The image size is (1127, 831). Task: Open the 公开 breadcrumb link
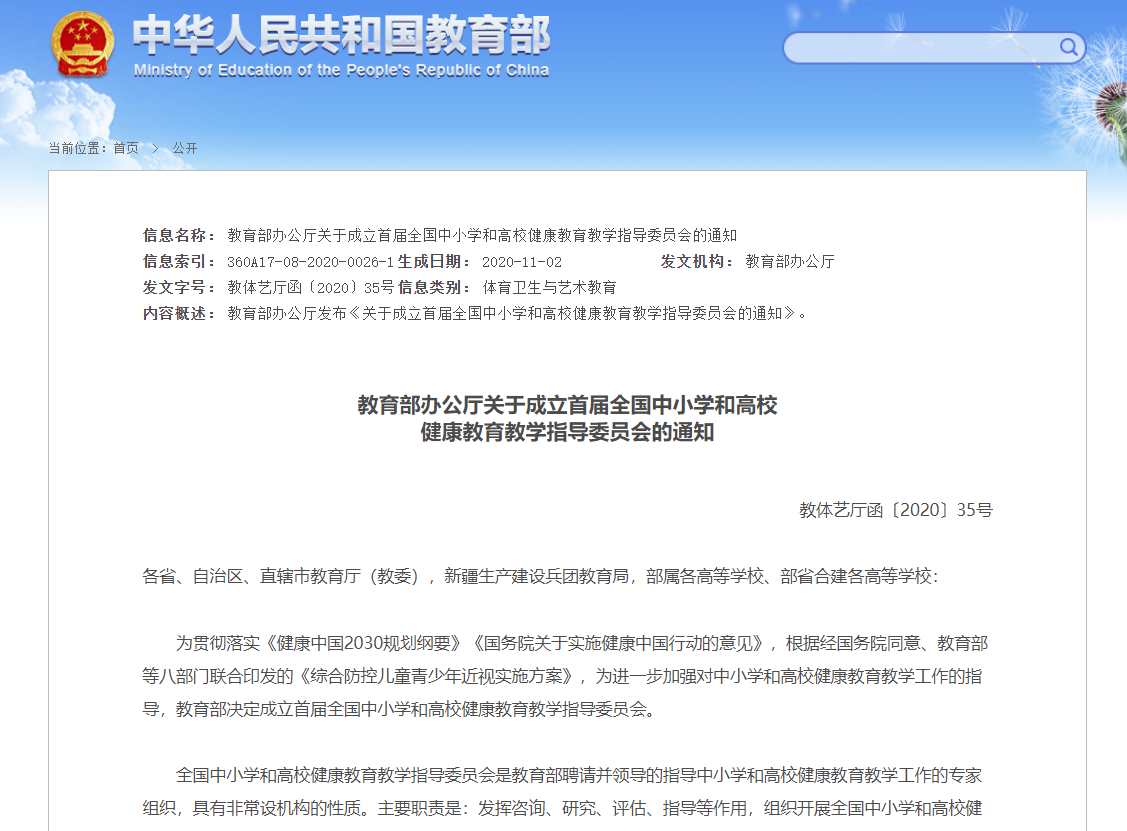186,148
